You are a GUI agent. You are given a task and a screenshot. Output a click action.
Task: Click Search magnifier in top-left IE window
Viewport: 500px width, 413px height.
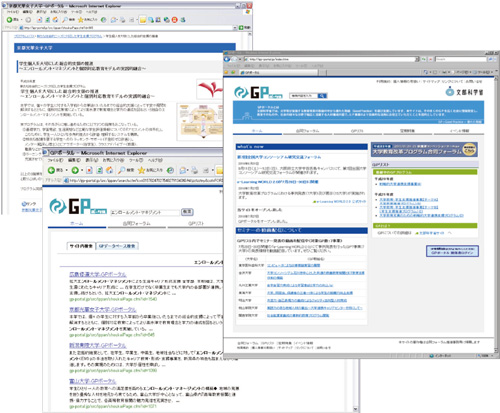tap(65, 20)
